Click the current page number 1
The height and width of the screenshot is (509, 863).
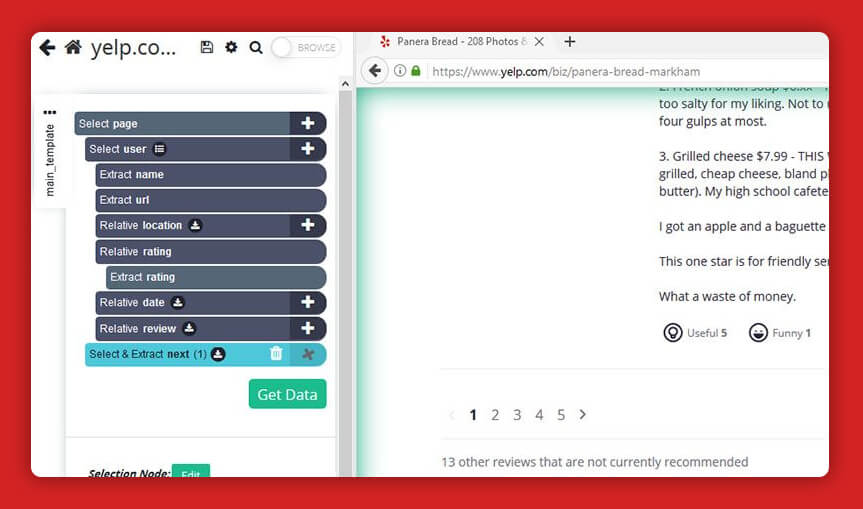point(473,415)
